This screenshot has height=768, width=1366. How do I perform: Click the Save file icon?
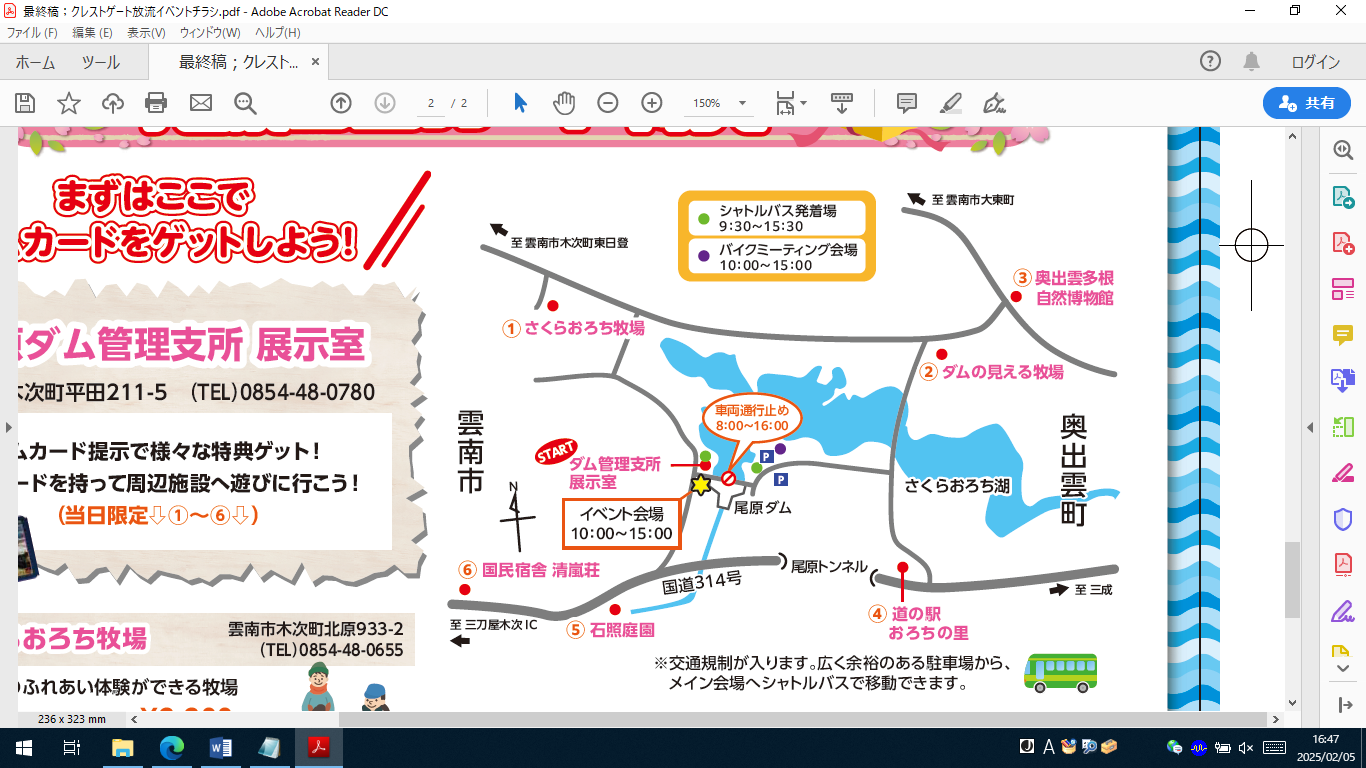pos(25,103)
